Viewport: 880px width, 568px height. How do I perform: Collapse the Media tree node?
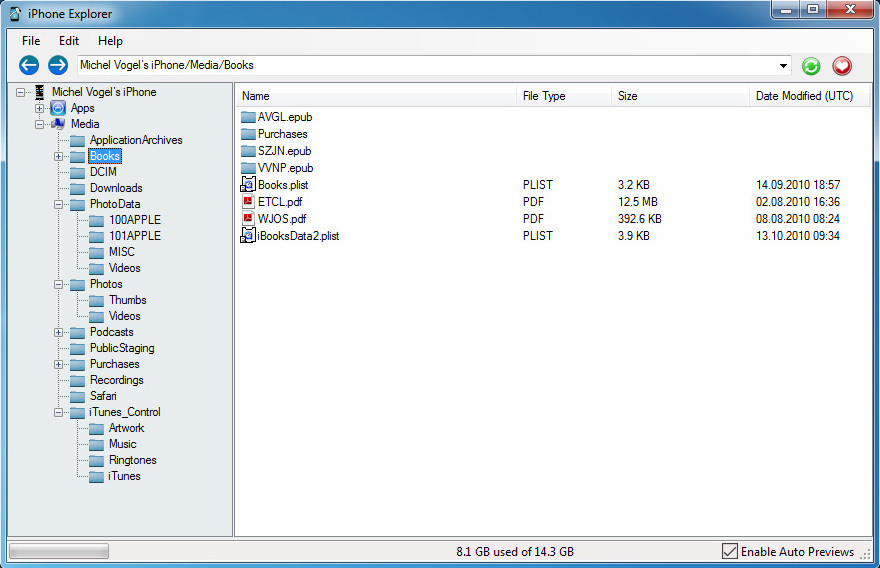(39, 125)
